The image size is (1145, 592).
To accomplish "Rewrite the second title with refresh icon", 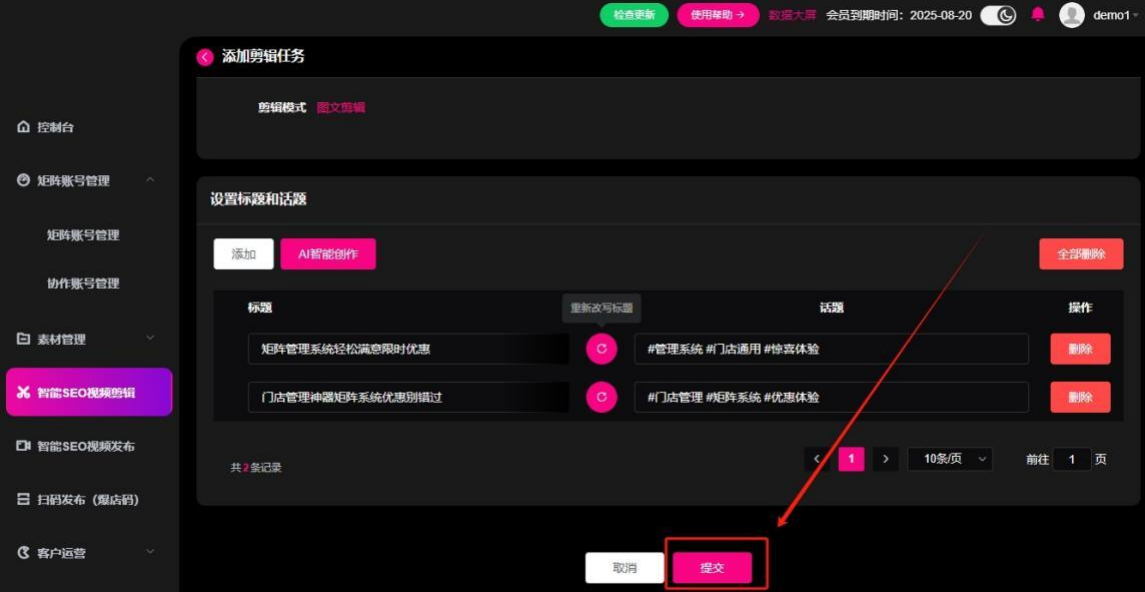I will [601, 397].
